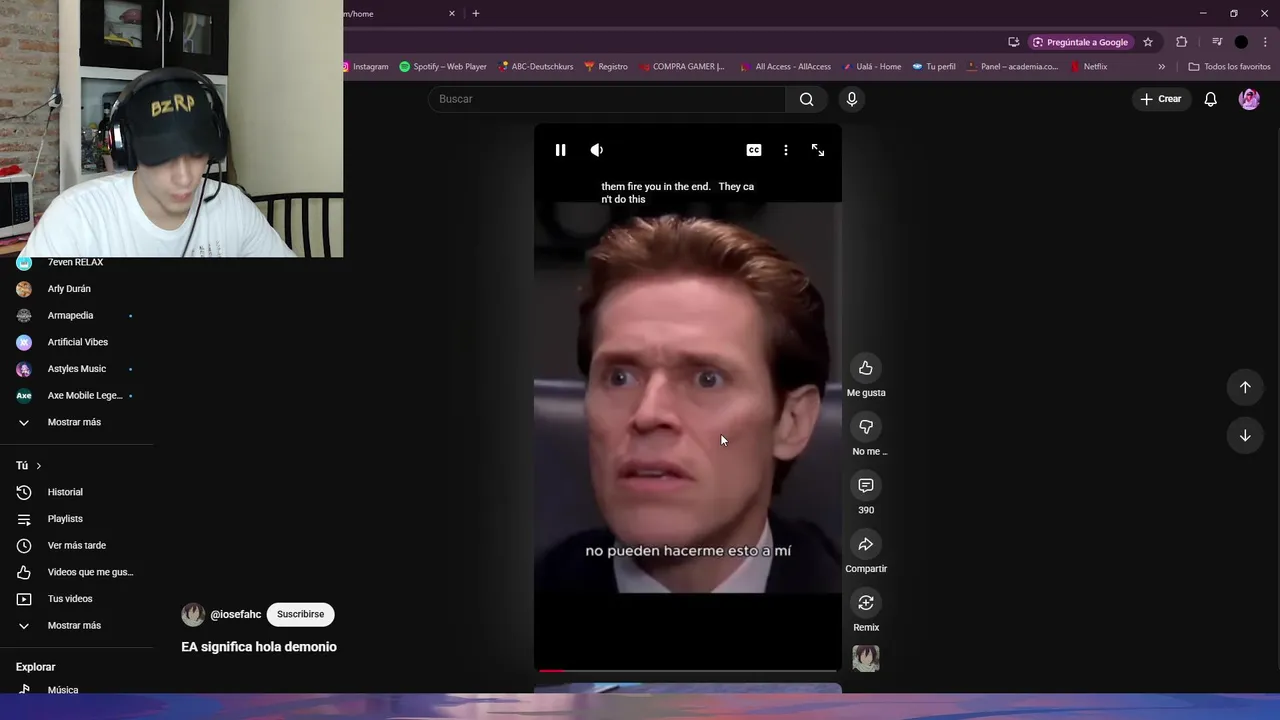
Task: Click the install app icon in address bar
Action: (x=1014, y=42)
